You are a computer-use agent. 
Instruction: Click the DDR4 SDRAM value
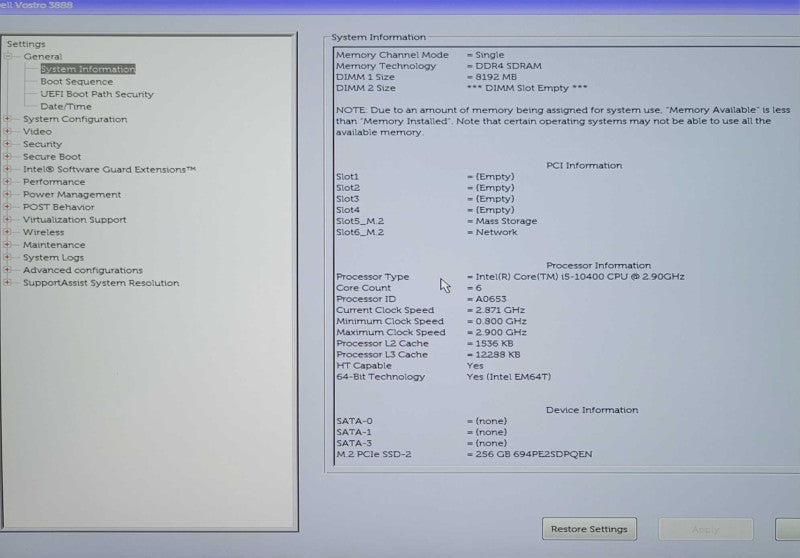point(508,66)
